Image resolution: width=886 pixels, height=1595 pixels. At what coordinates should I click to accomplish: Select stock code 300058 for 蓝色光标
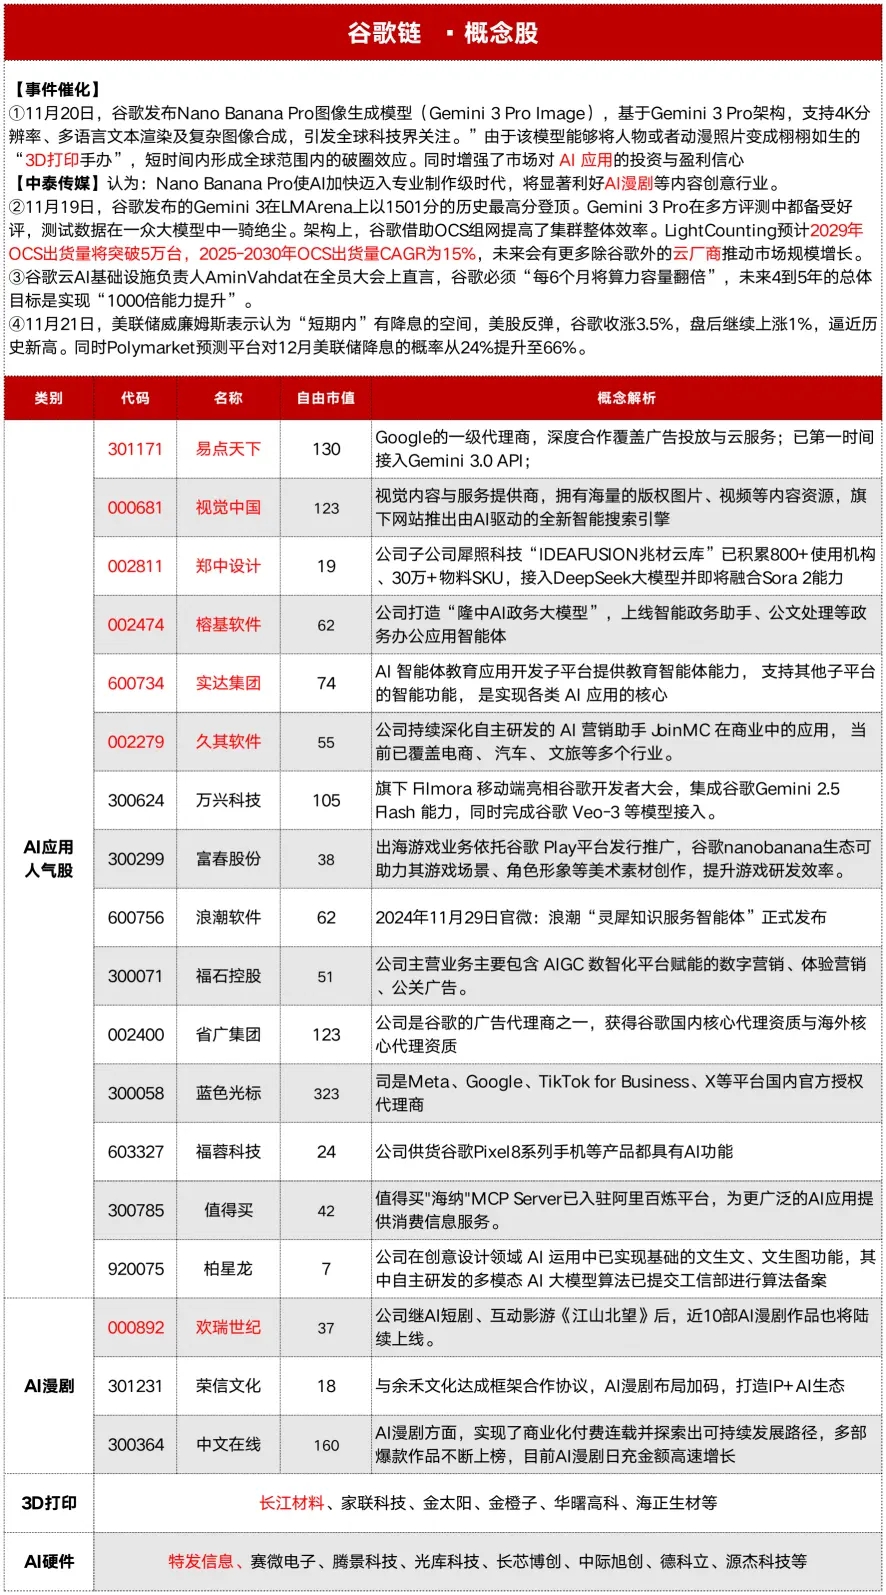click(x=135, y=1094)
